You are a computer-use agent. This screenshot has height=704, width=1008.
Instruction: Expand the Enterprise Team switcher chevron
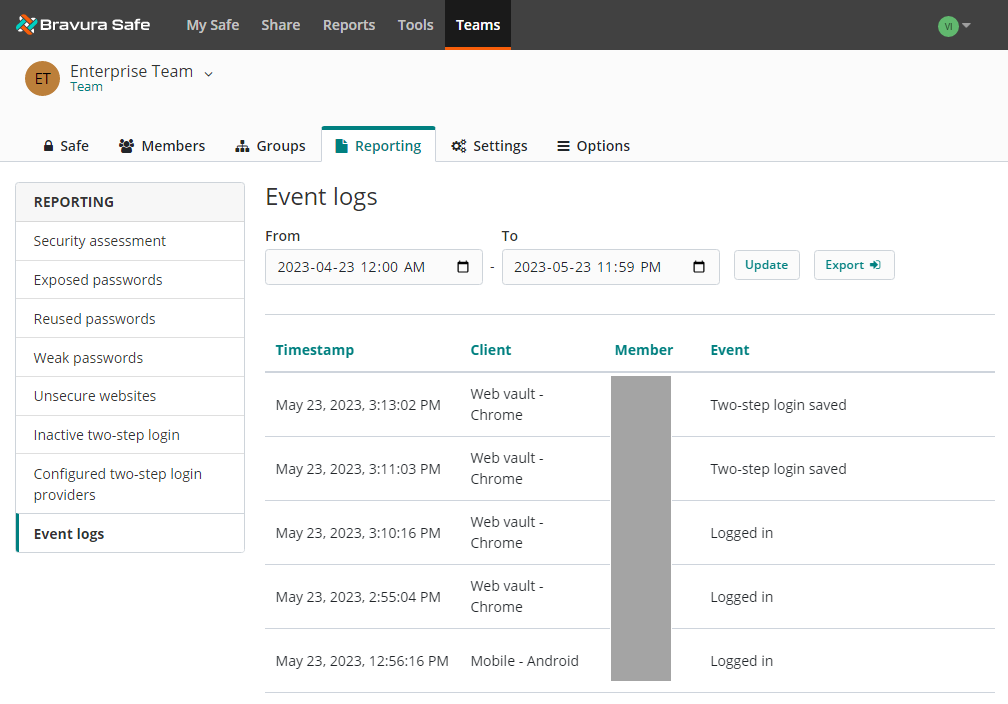(x=209, y=73)
